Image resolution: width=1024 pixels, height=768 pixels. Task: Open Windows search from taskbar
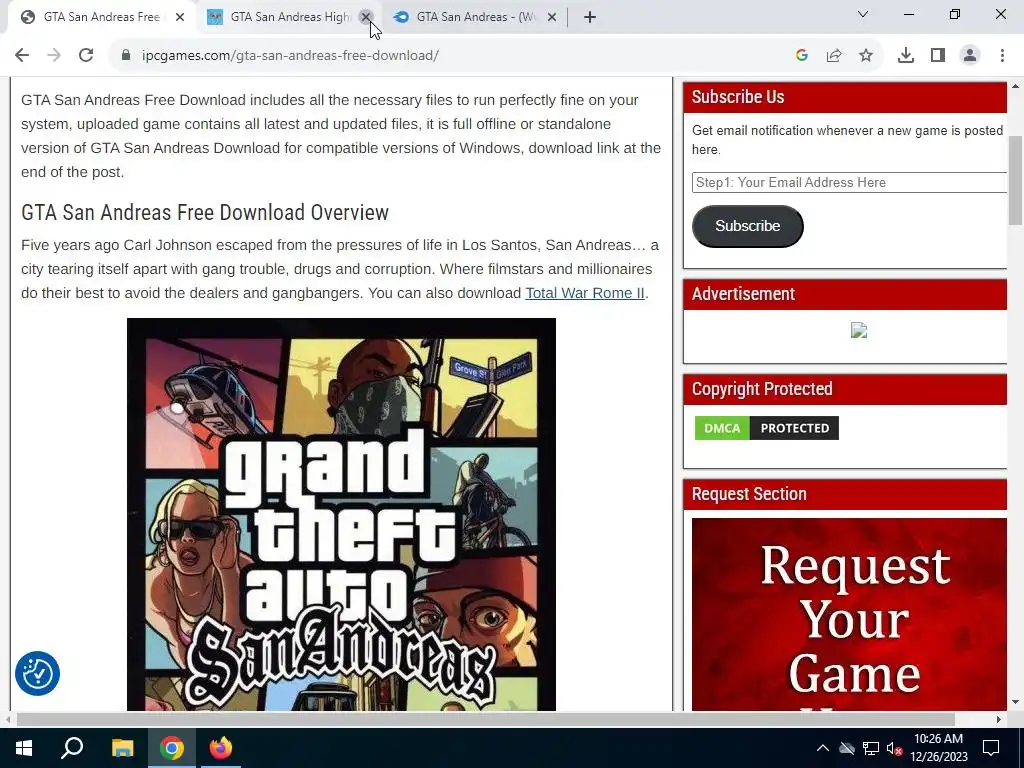point(72,748)
